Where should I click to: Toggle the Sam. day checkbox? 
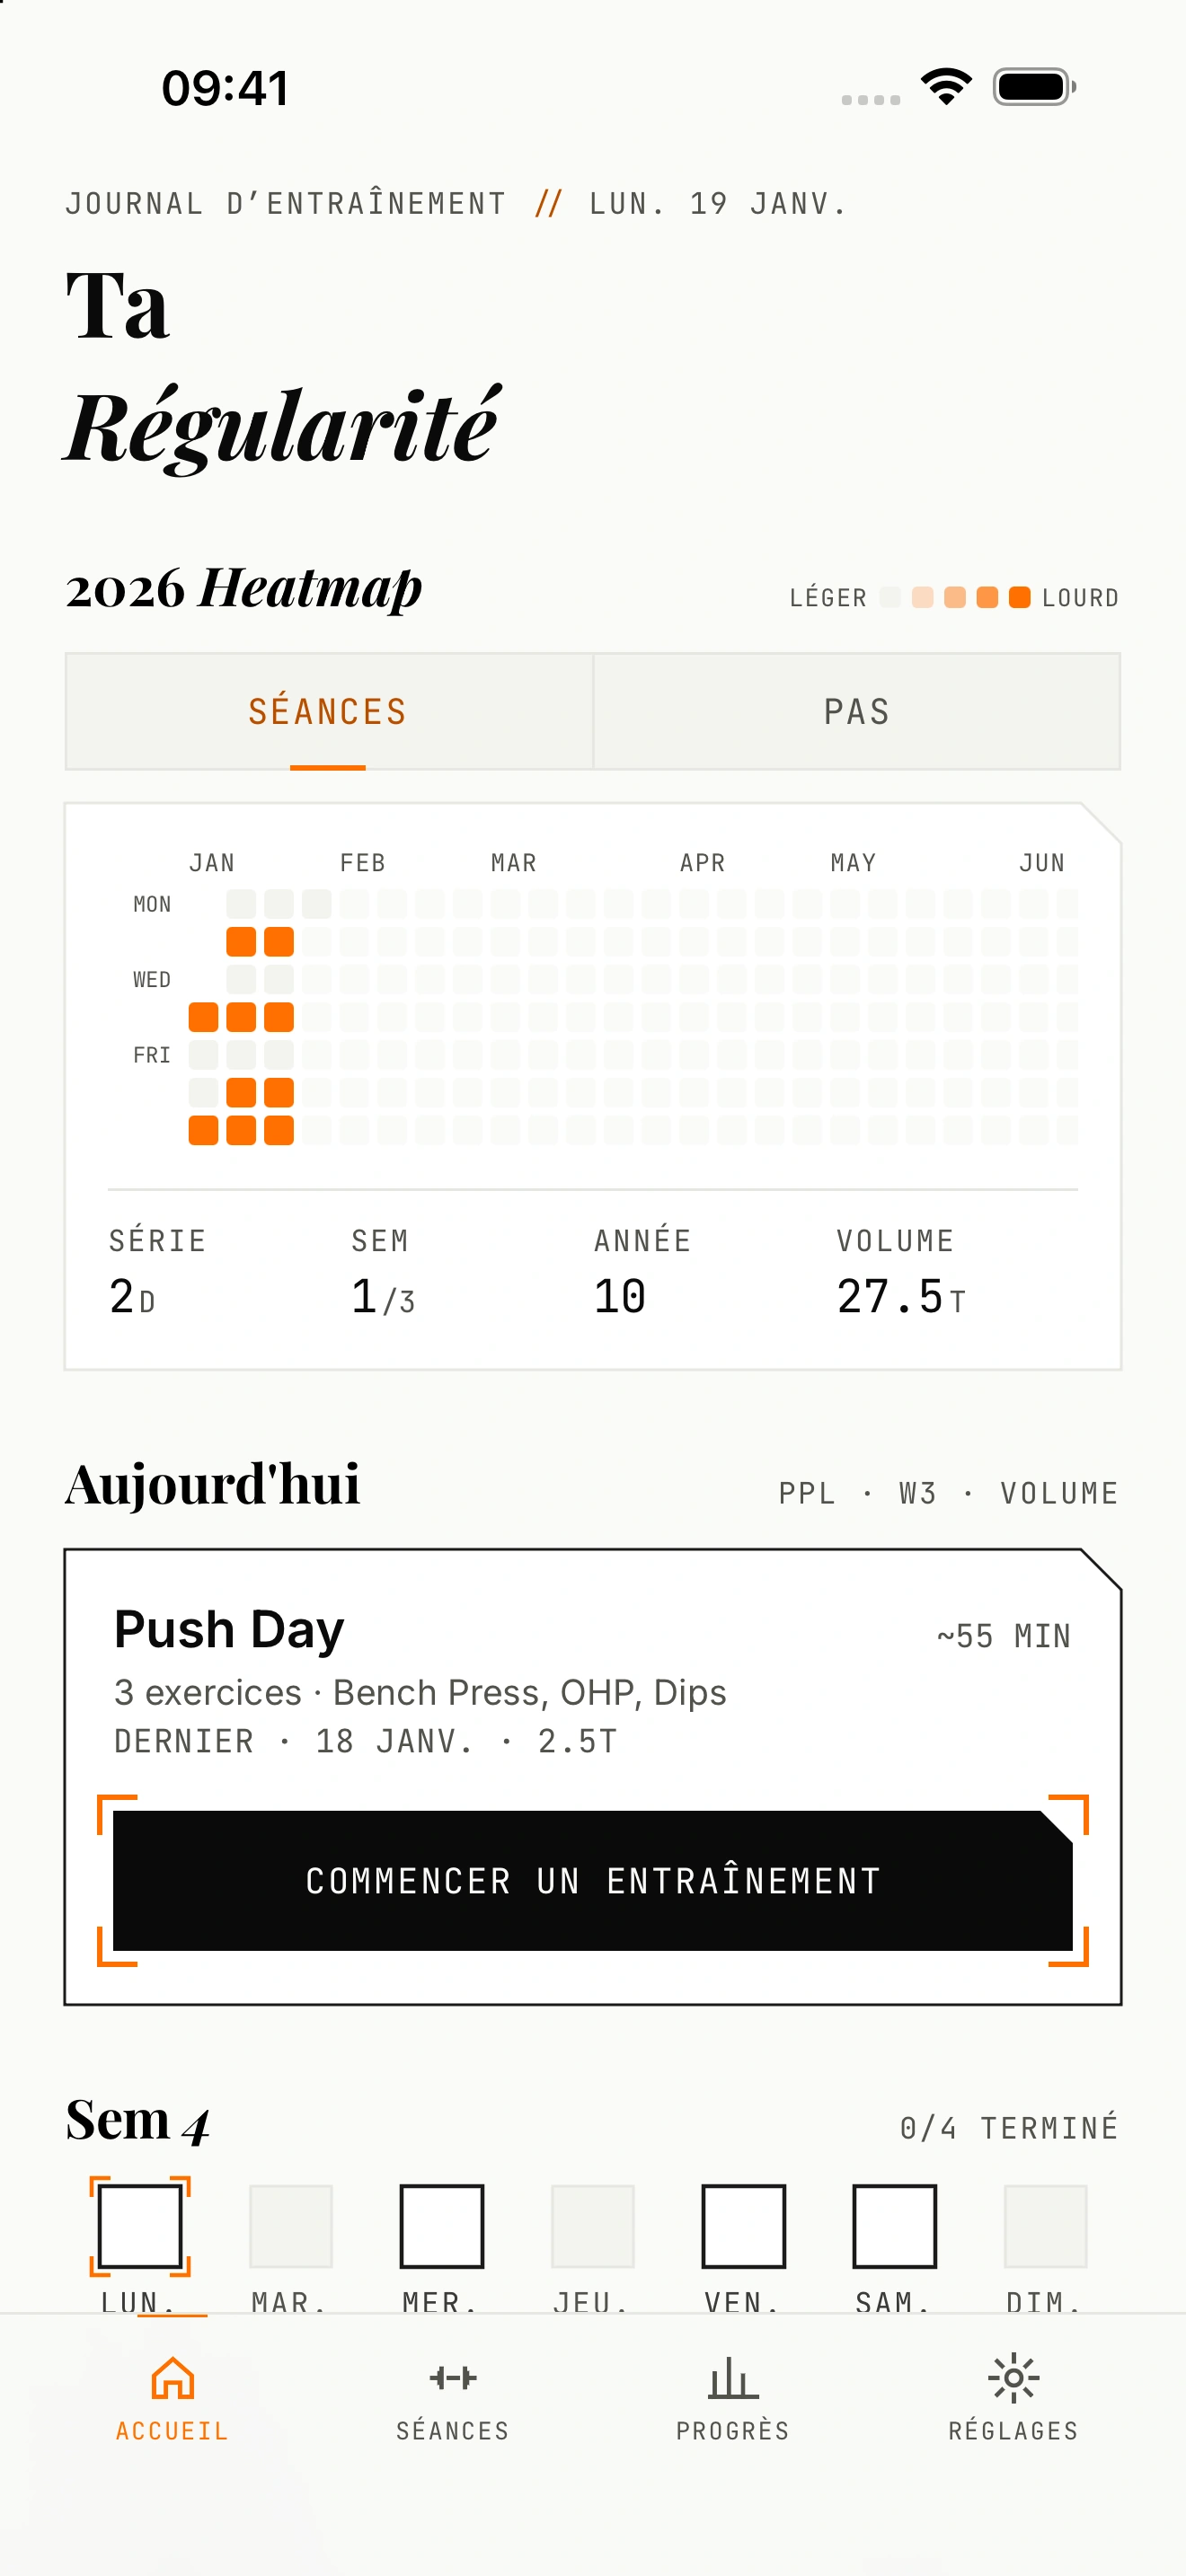[x=895, y=2226]
